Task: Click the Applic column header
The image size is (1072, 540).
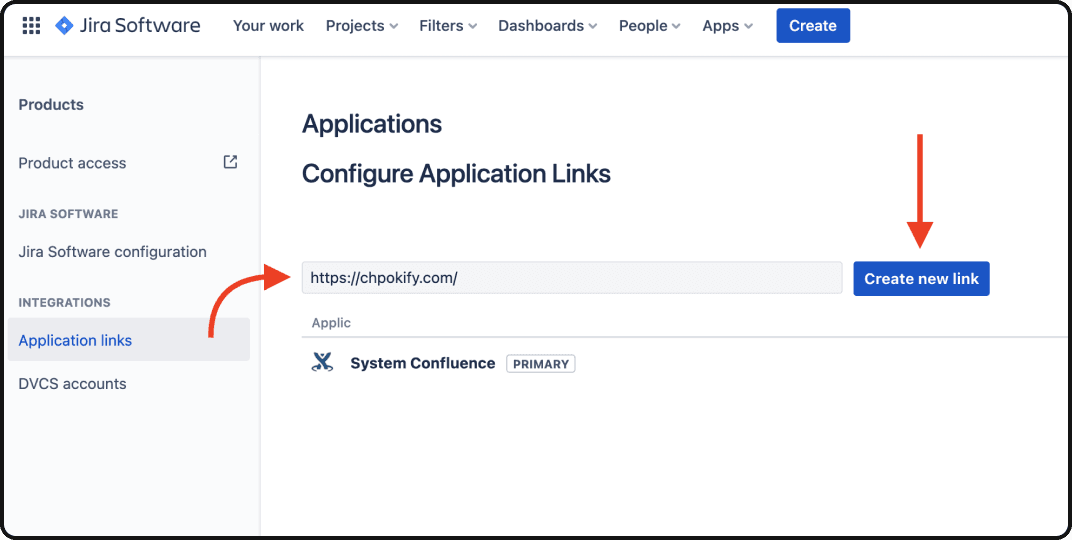Action: pyautogui.click(x=331, y=322)
